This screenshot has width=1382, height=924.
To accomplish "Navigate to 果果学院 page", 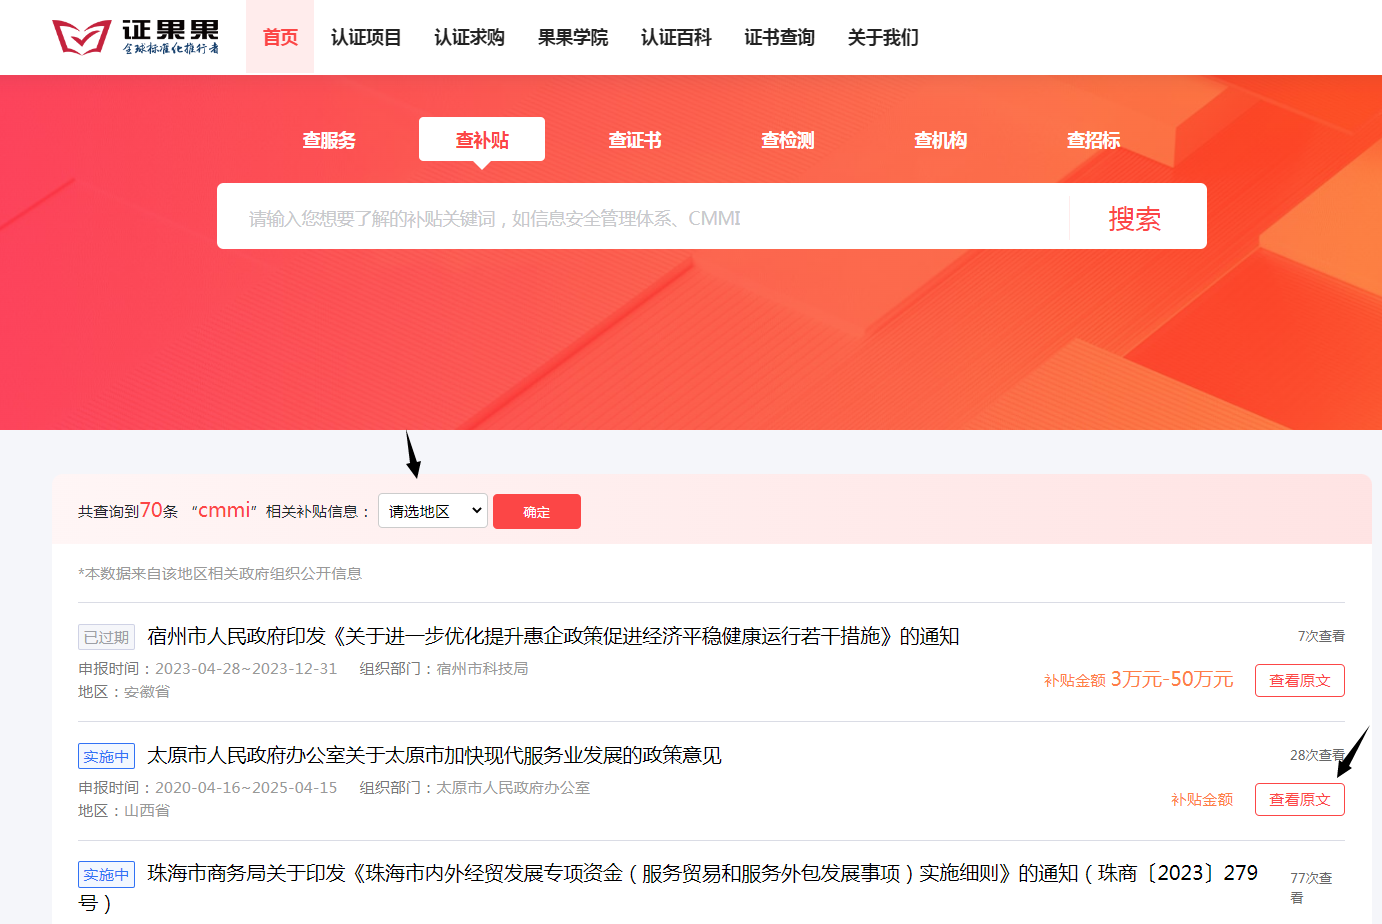I will click(572, 38).
